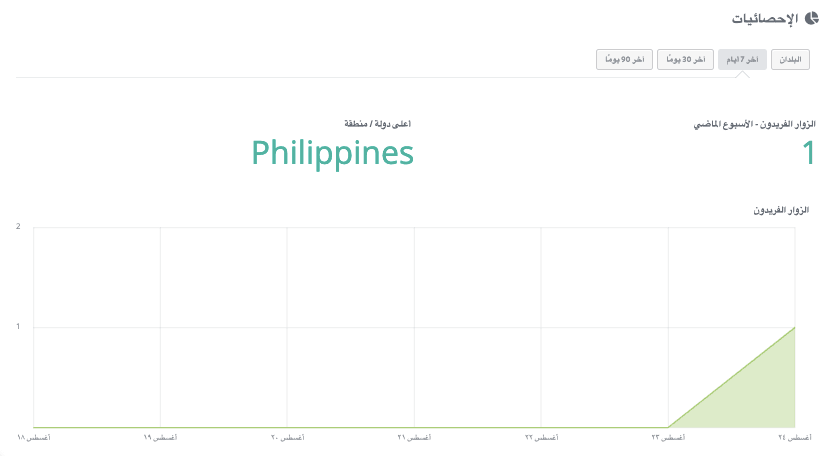
Task: Select the آخر 7 أيام tab
Action: point(742,59)
